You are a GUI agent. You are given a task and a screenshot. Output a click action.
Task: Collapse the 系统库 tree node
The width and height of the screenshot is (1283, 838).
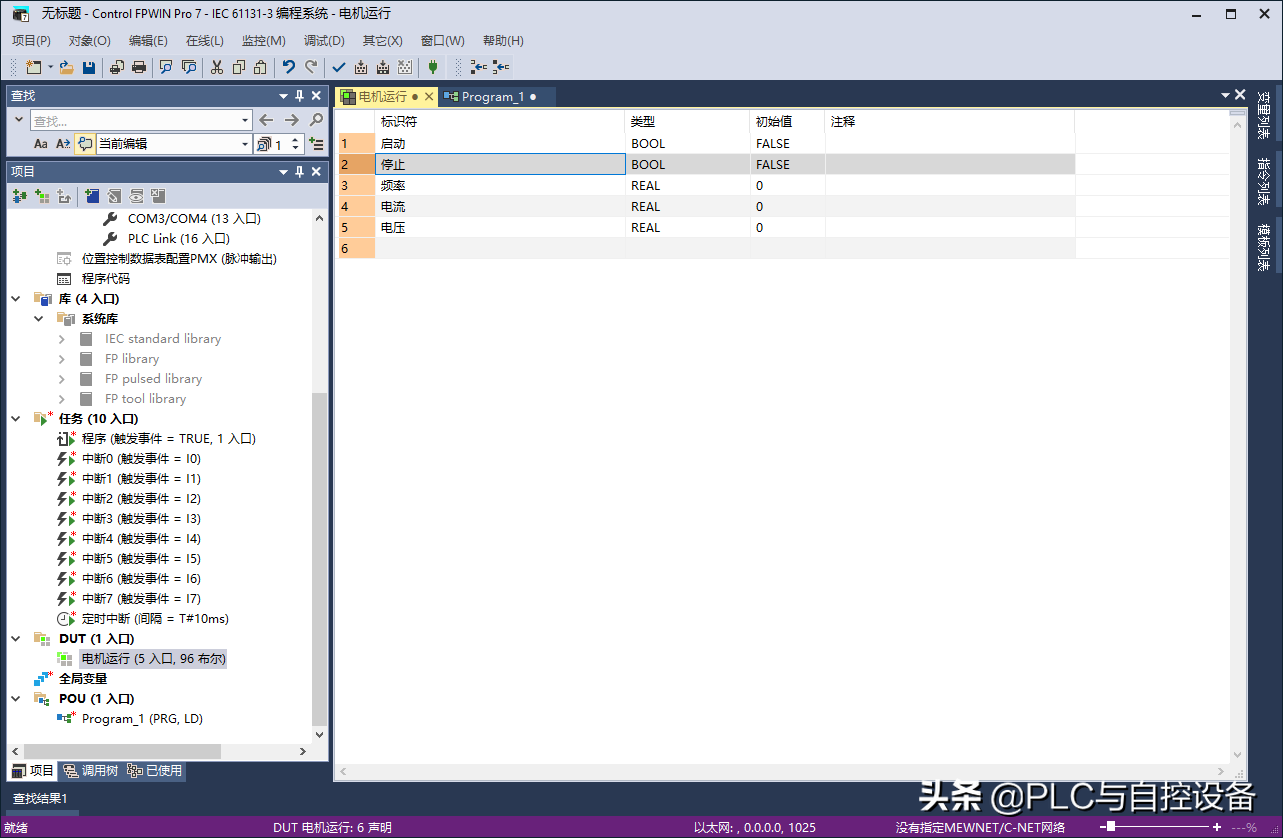coord(39,319)
